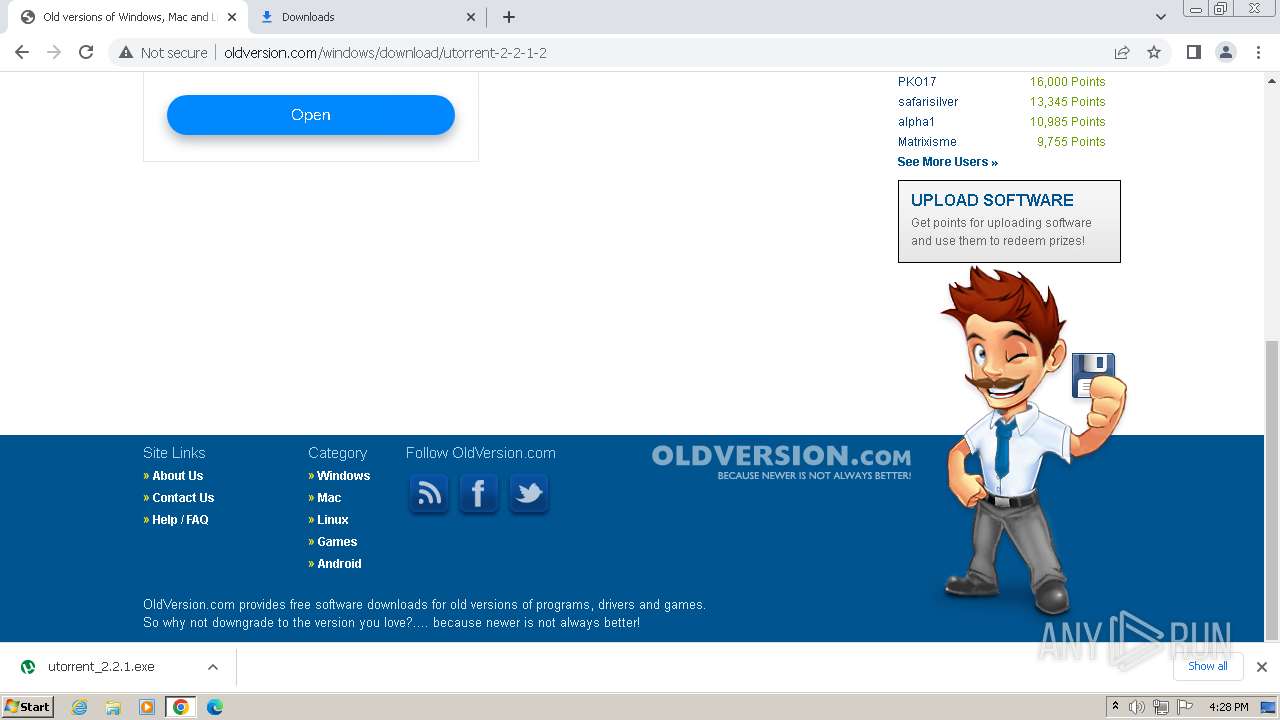This screenshot has width=1280, height=720.
Task: Open the Not secure site info
Action: [163, 53]
